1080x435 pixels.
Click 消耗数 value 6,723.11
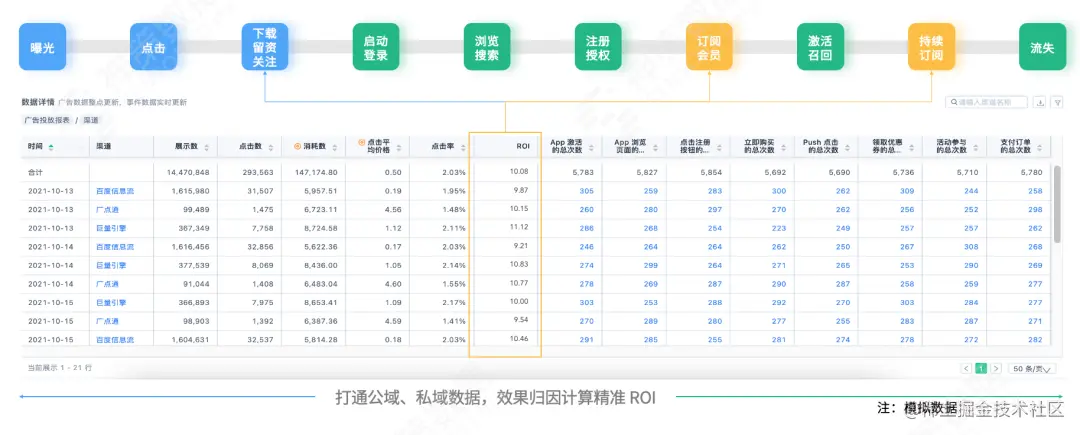322,209
